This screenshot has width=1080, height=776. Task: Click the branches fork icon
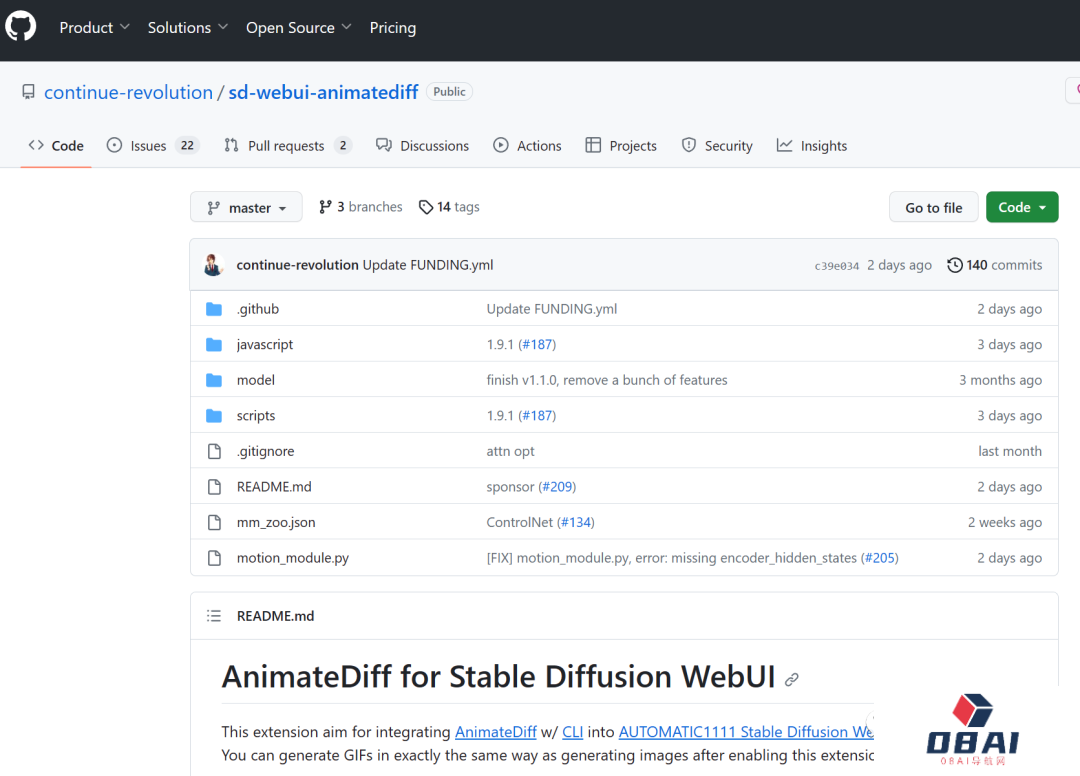tap(325, 207)
